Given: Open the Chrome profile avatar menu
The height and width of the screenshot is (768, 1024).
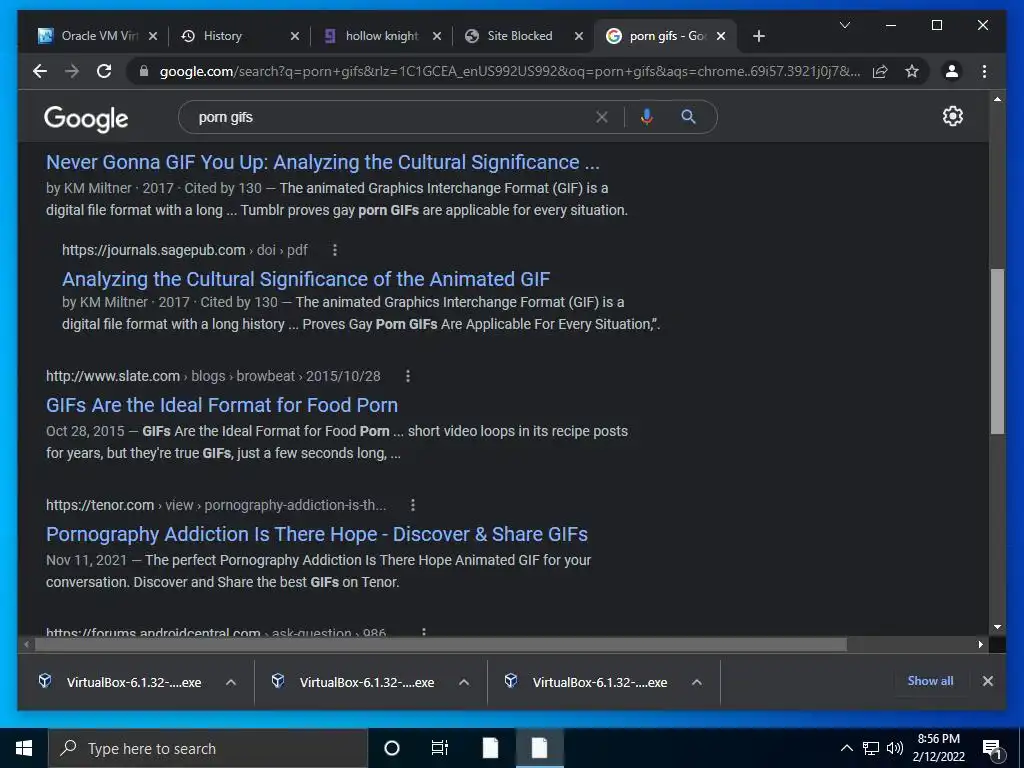Looking at the screenshot, I should pyautogui.click(x=952, y=71).
